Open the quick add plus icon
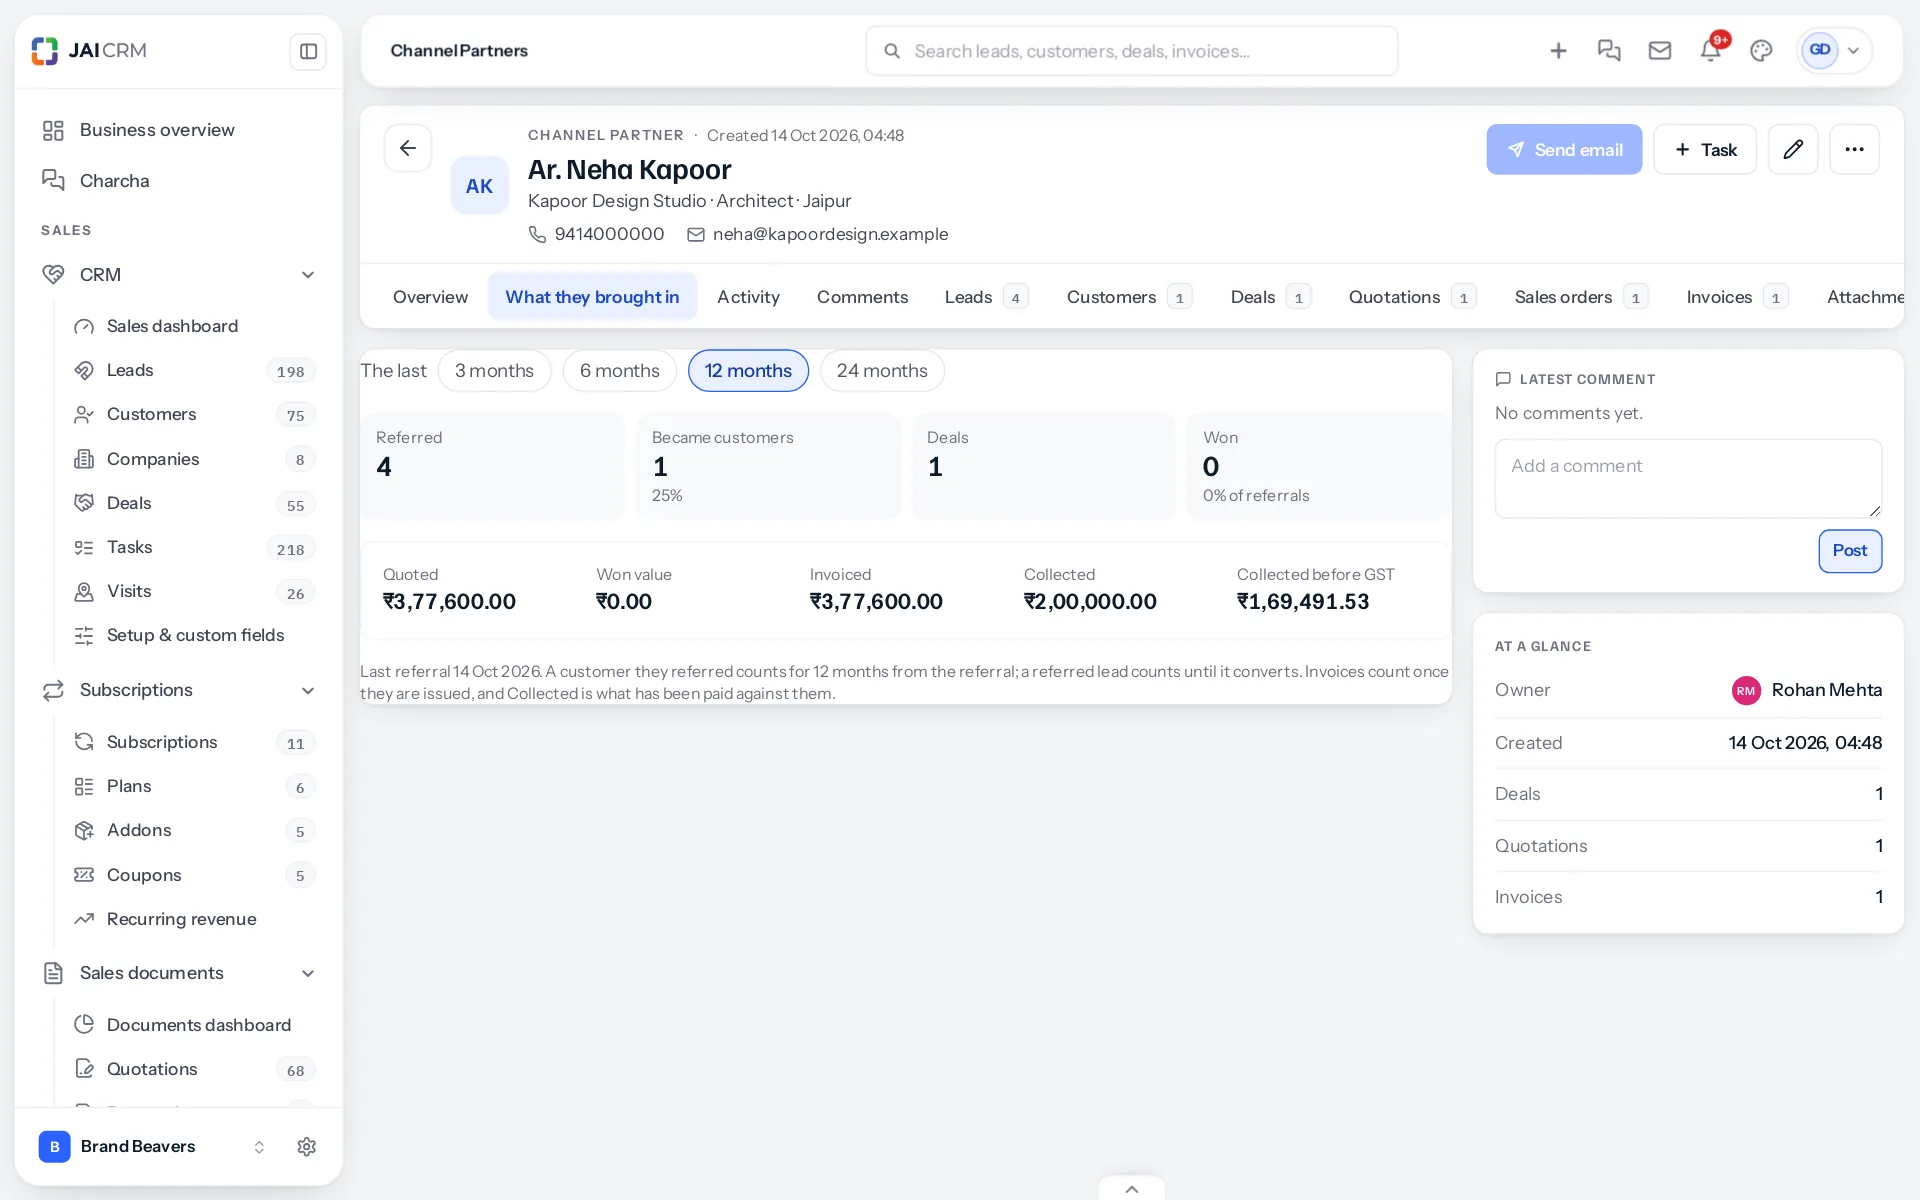This screenshot has width=1920, height=1200. [x=1558, y=51]
